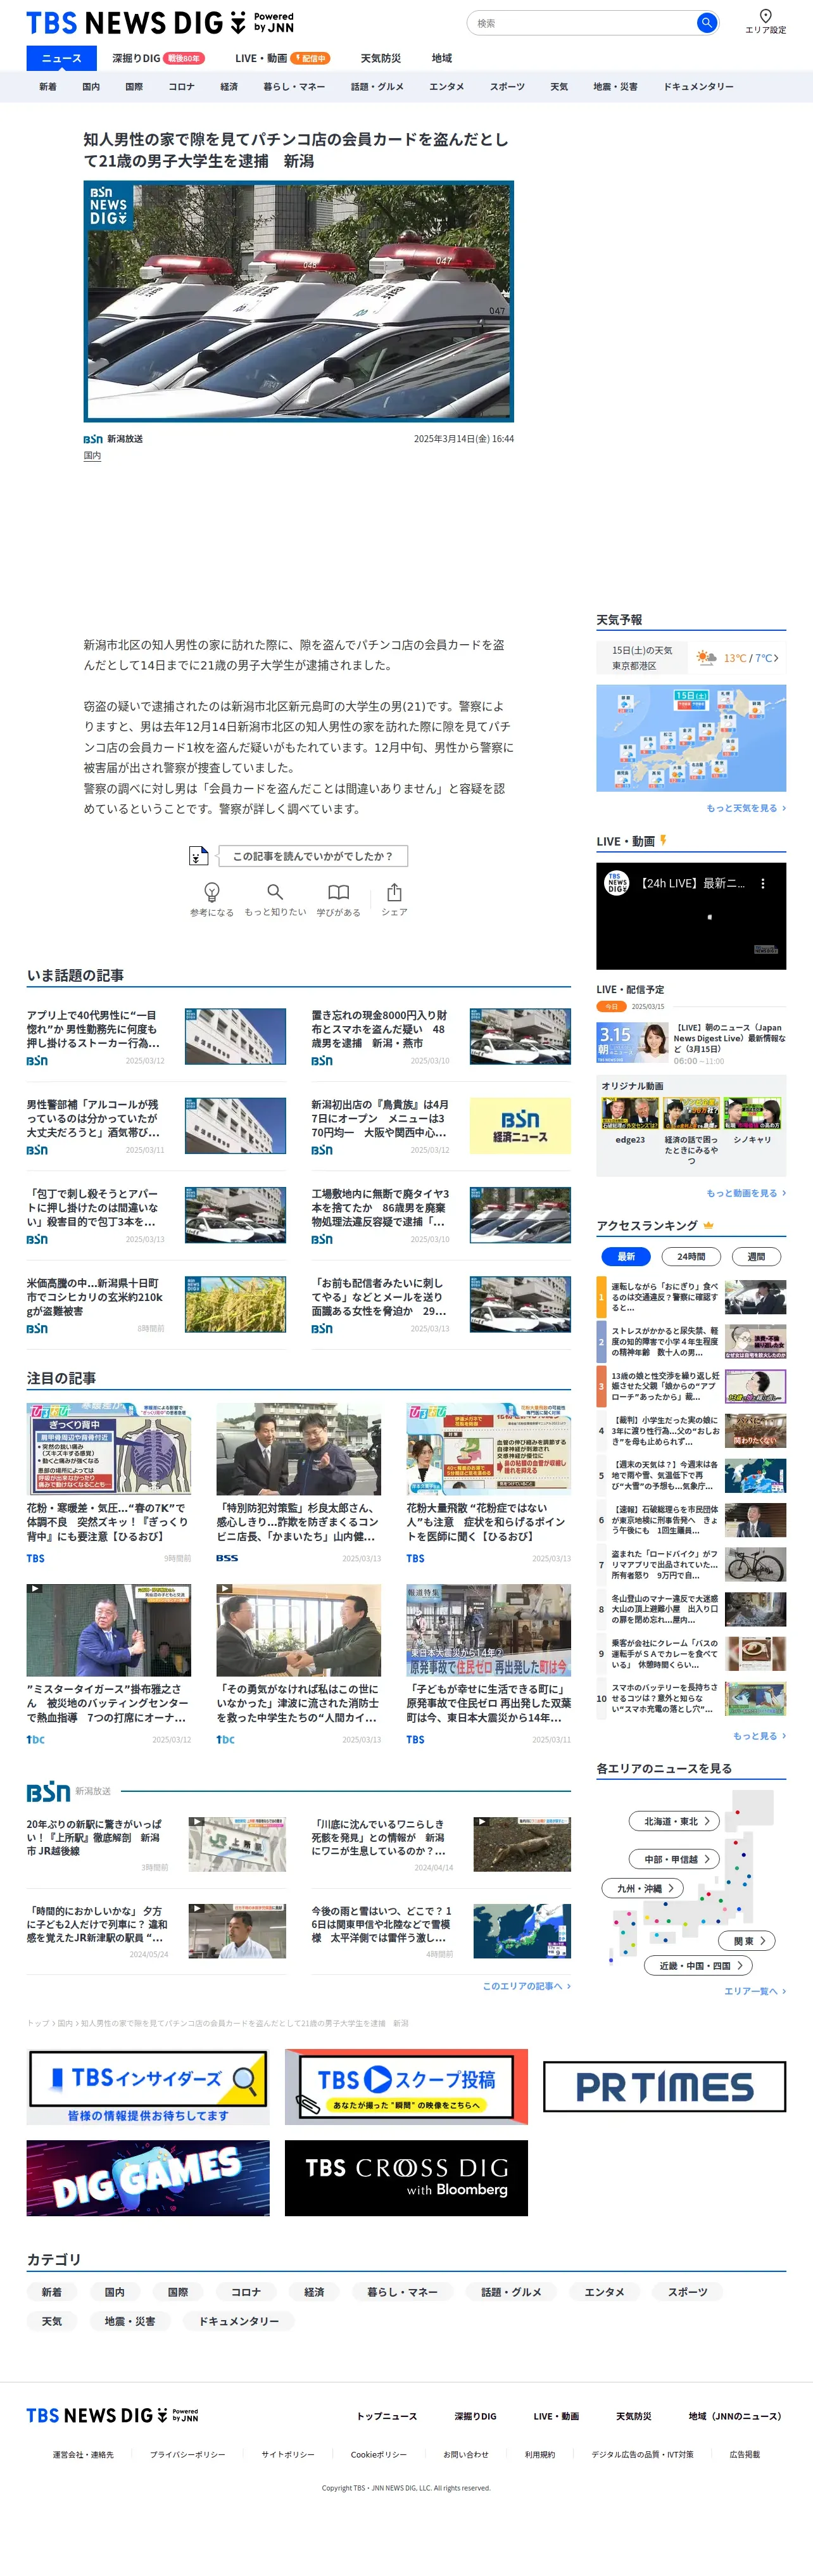Click このエリアの記事へ link

(527, 1985)
